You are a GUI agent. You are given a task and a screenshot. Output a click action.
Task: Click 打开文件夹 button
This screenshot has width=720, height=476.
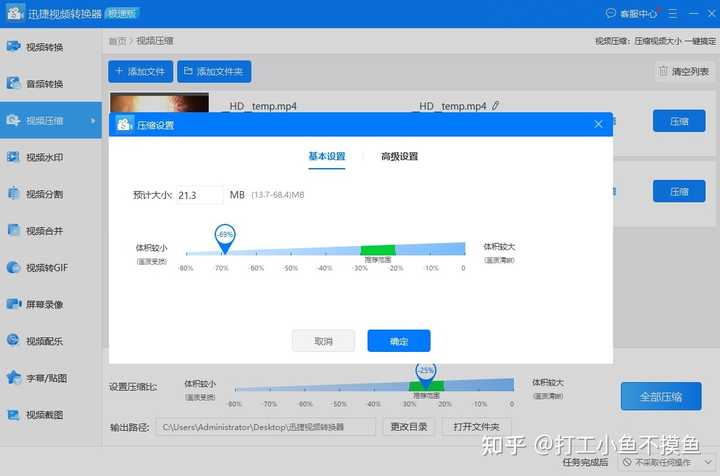(476, 427)
